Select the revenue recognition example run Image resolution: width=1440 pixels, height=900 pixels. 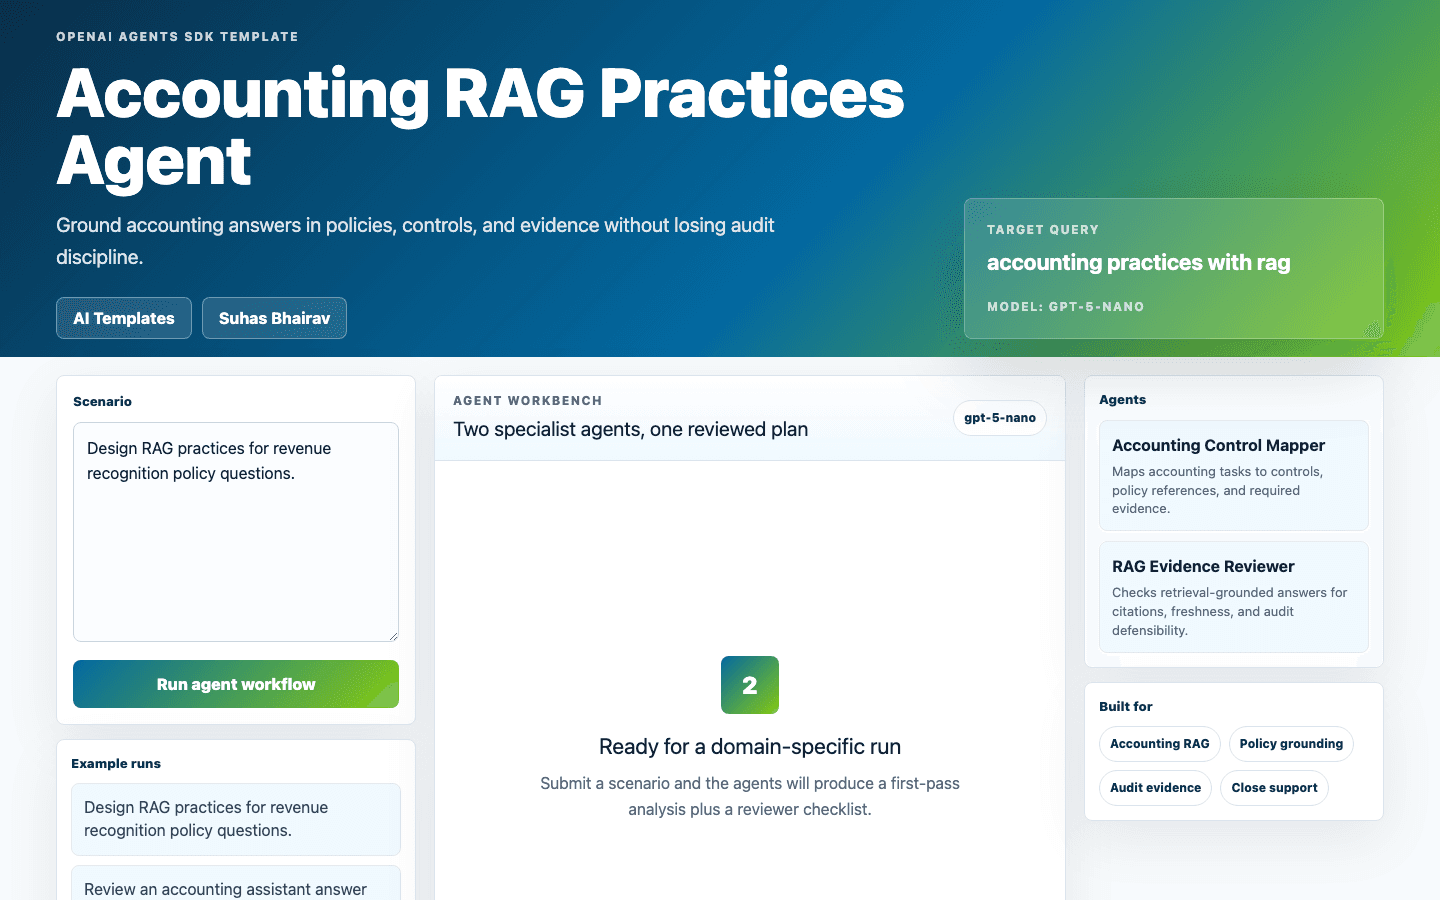236,819
